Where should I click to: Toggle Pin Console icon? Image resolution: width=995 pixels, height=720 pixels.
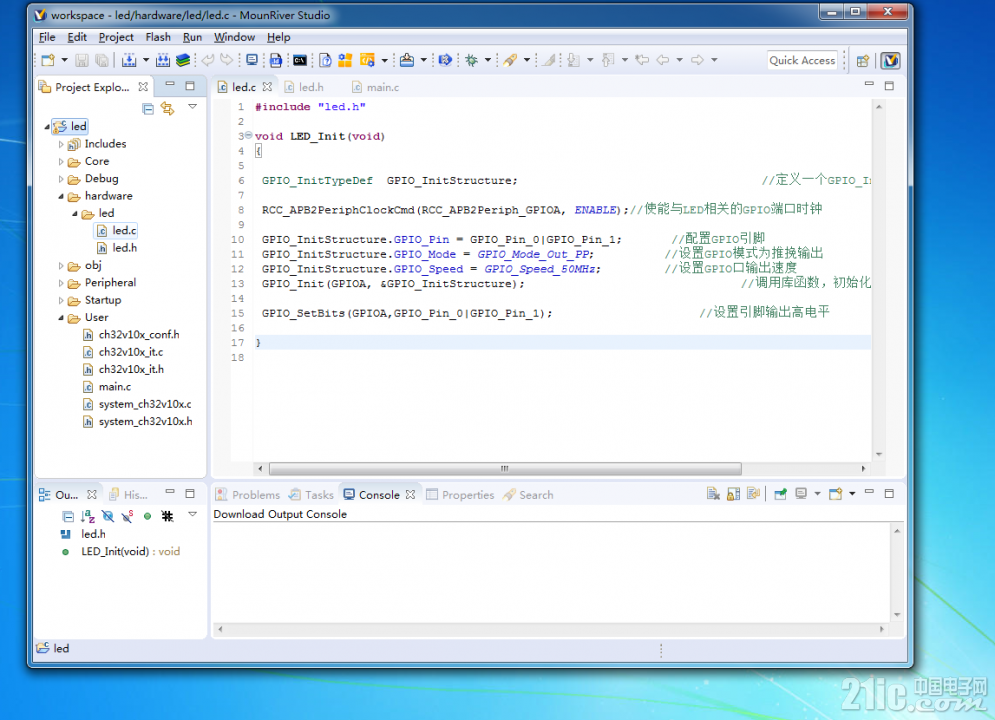780,494
